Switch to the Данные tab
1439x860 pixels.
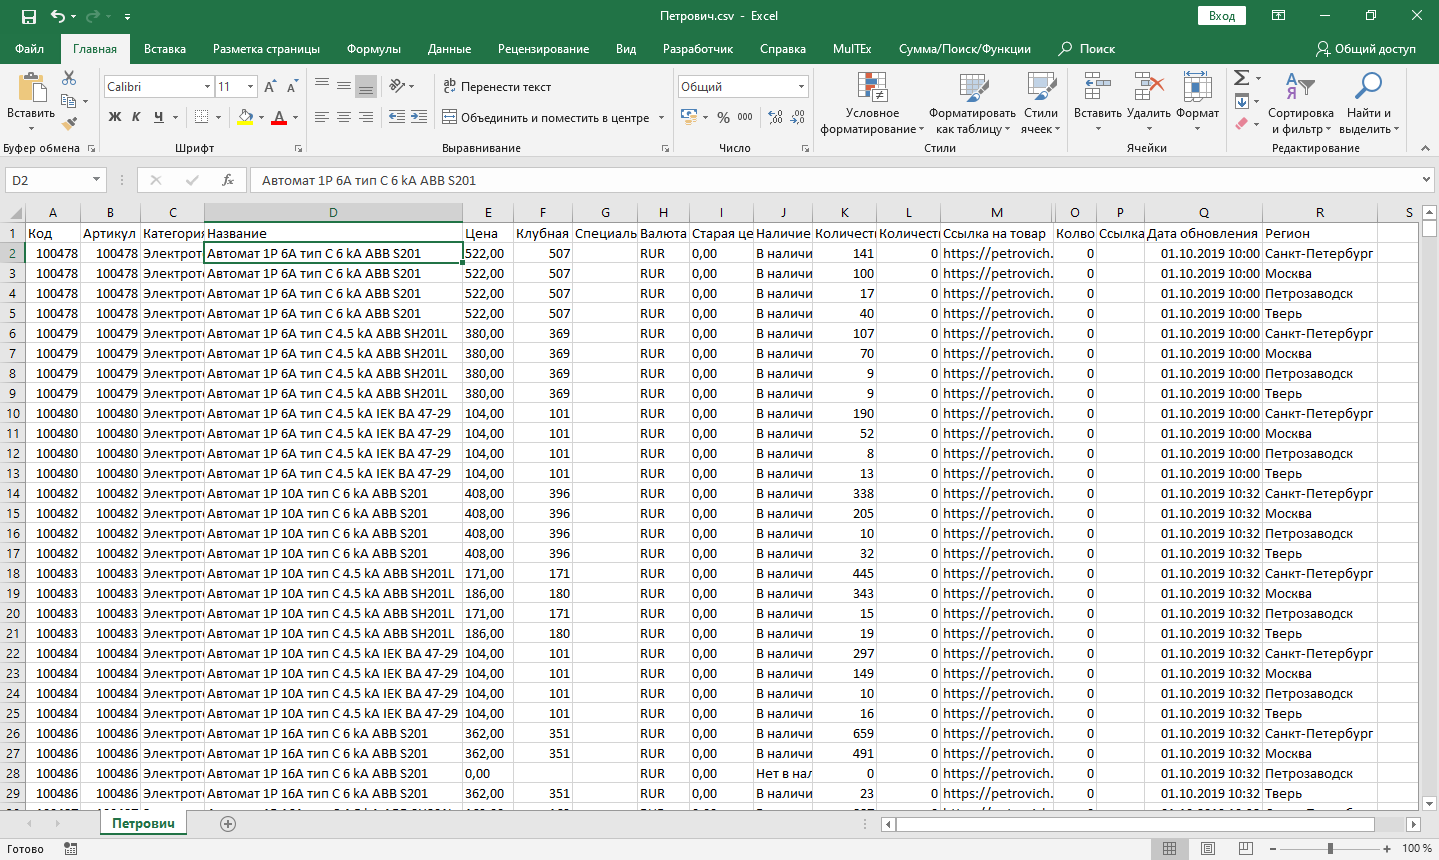pyautogui.click(x=449, y=49)
